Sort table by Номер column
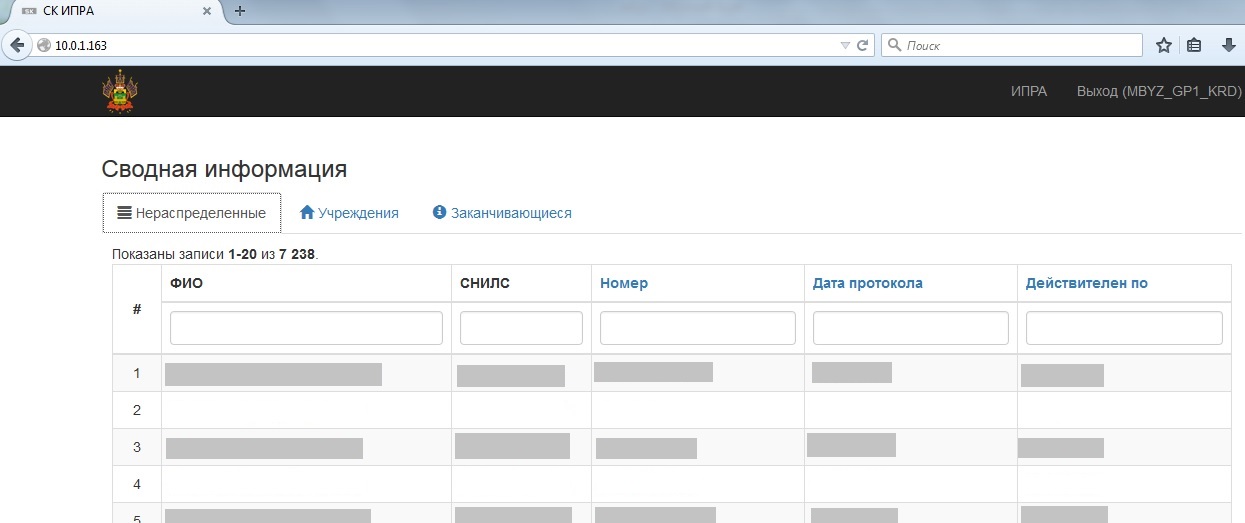This screenshot has width=1245, height=523. point(624,283)
